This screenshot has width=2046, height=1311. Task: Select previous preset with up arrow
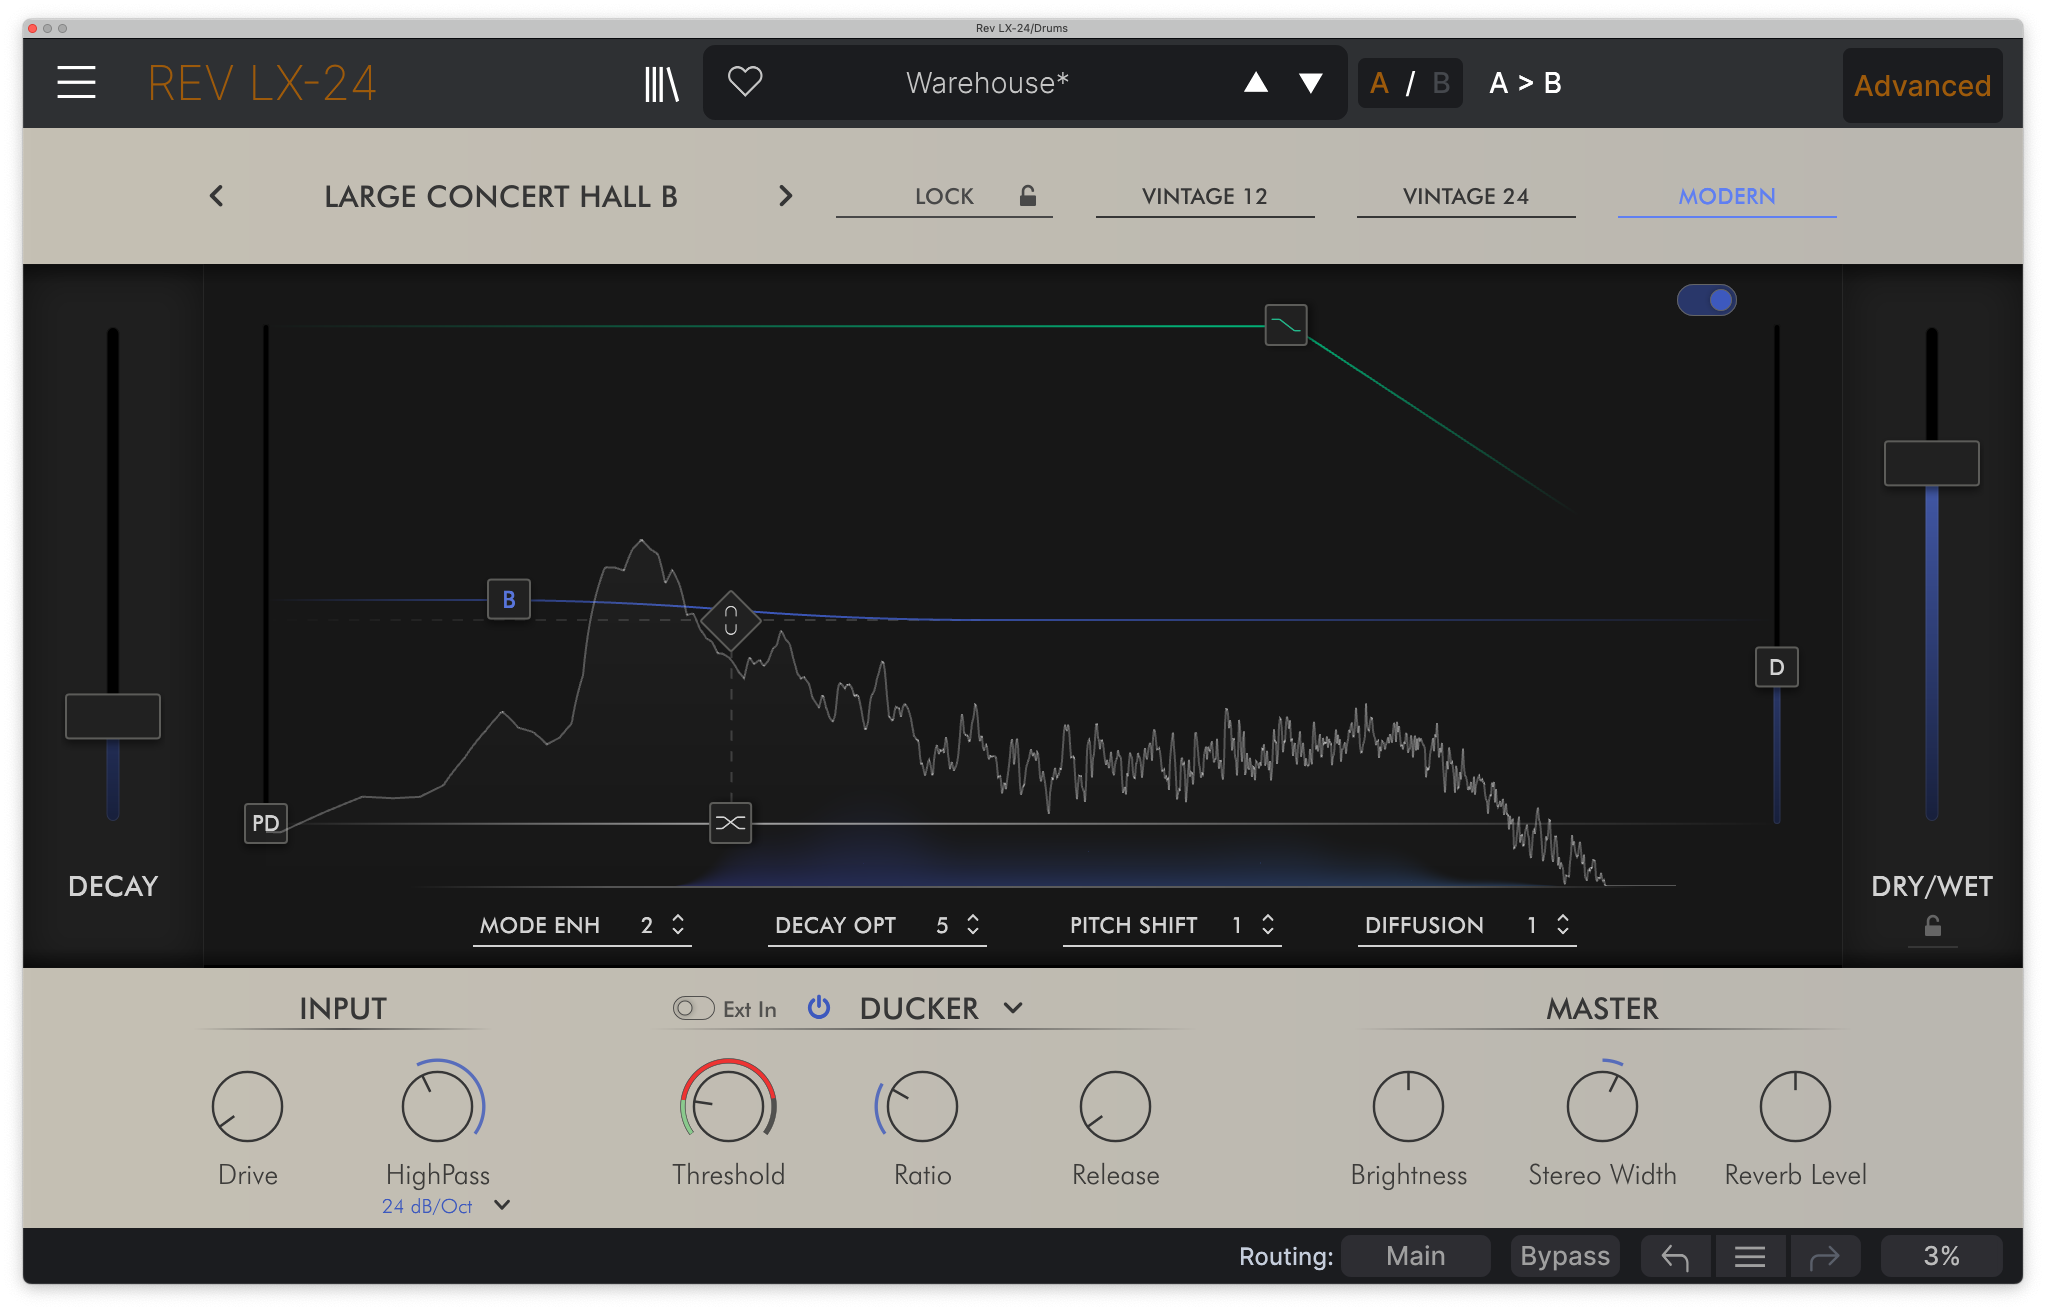click(x=1256, y=83)
